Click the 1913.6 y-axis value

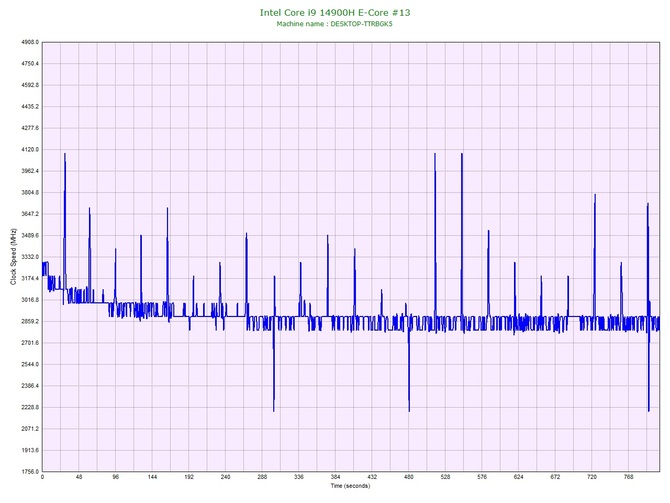pos(30,450)
